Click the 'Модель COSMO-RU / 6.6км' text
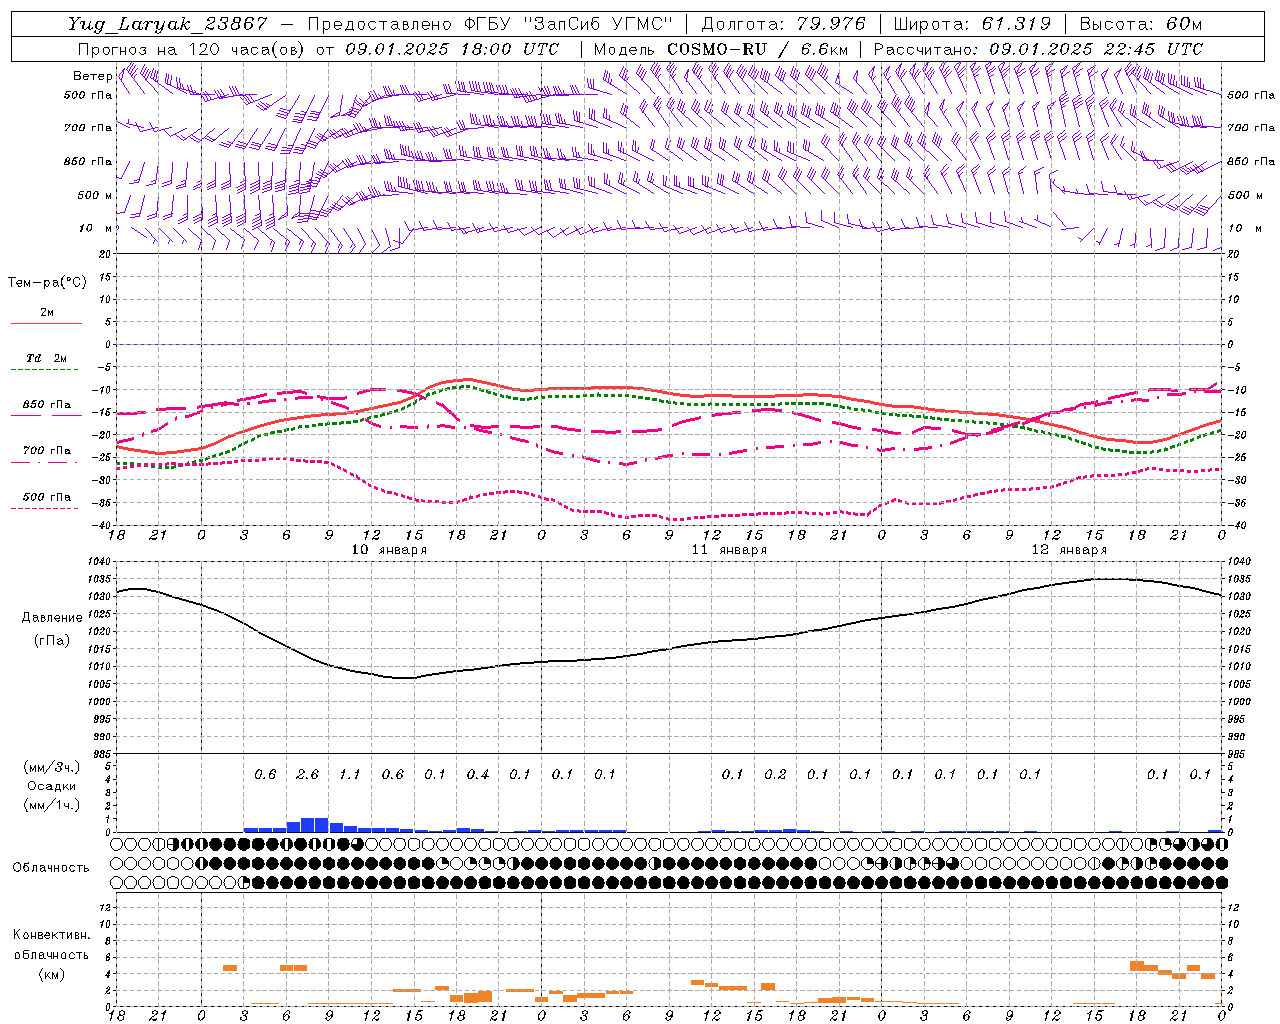 click(x=721, y=49)
